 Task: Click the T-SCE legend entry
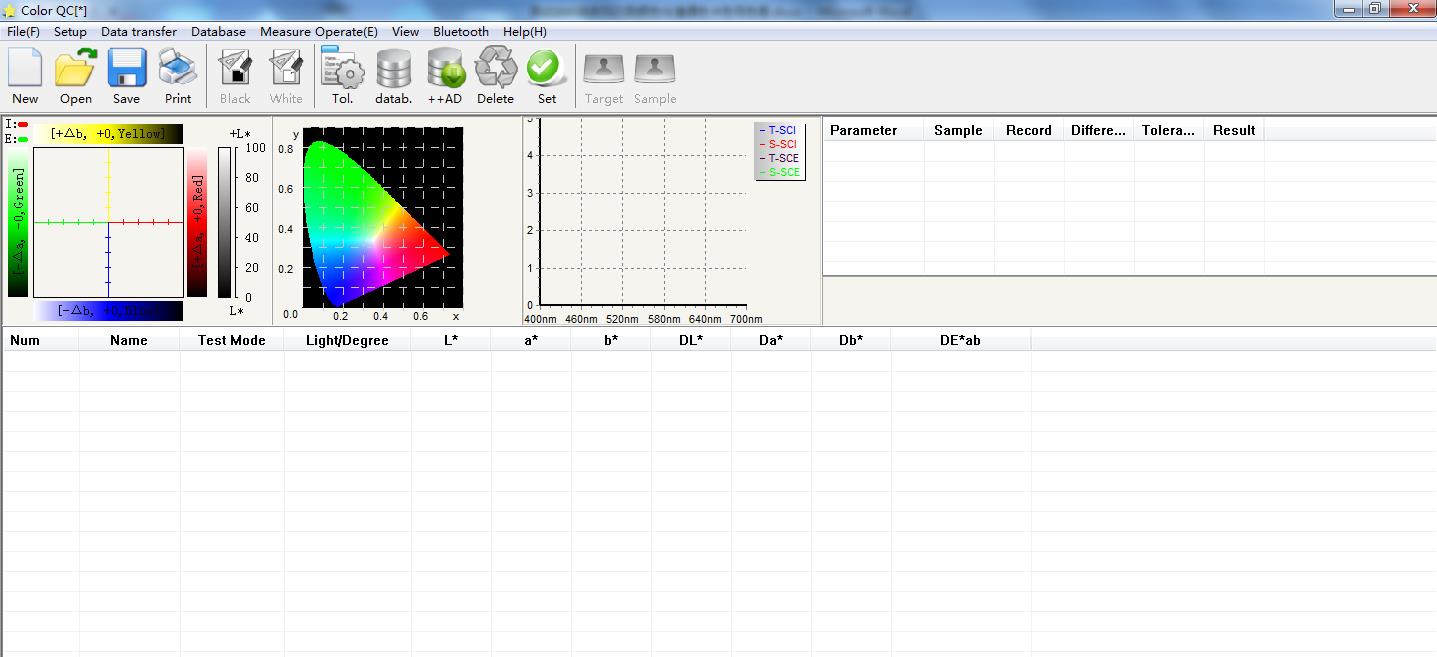pyautogui.click(x=779, y=158)
